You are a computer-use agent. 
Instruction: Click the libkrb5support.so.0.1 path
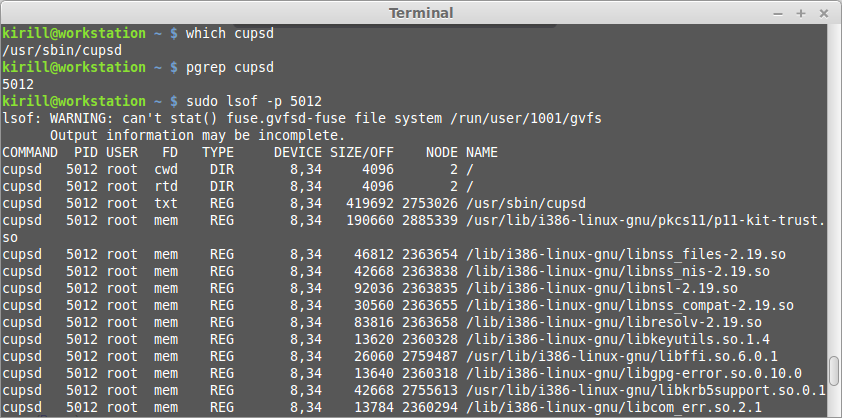coord(645,391)
